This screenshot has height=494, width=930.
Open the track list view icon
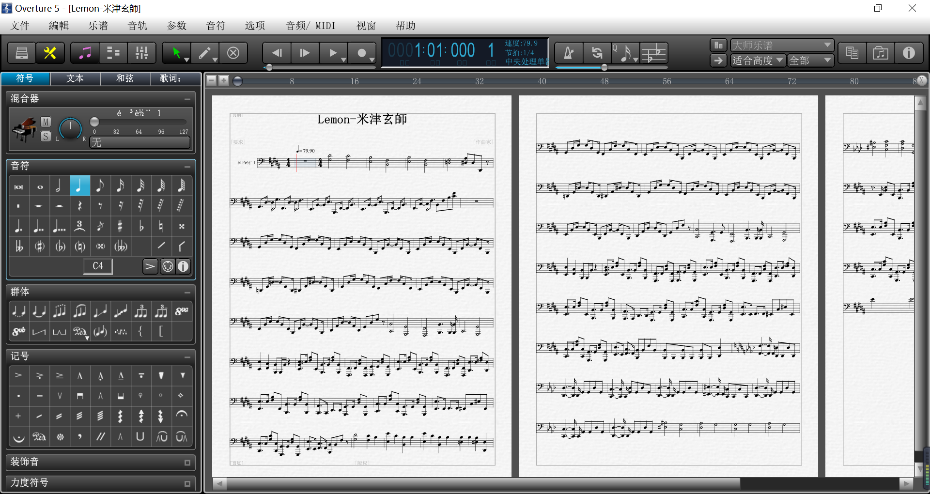pyautogui.click(x=113, y=53)
